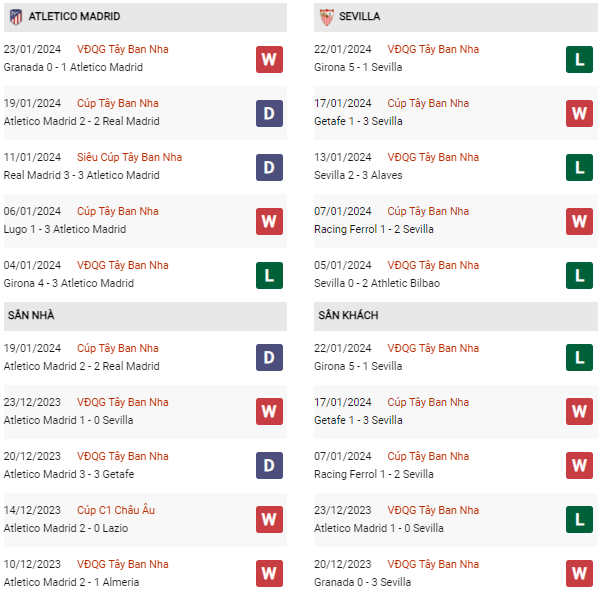
Task: Click L badge for Sevilla 0-2 Athletic Bilbao
Action: click(579, 275)
